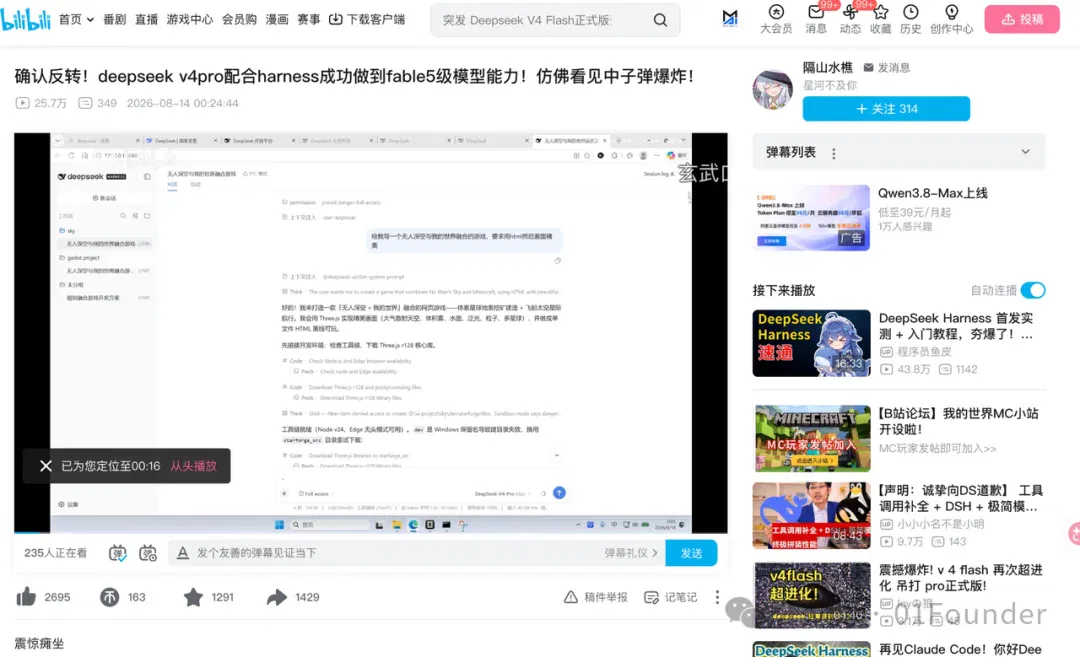1080x657 pixels.
Task: Click 235人正在看 viewer count
Action: tap(56, 553)
